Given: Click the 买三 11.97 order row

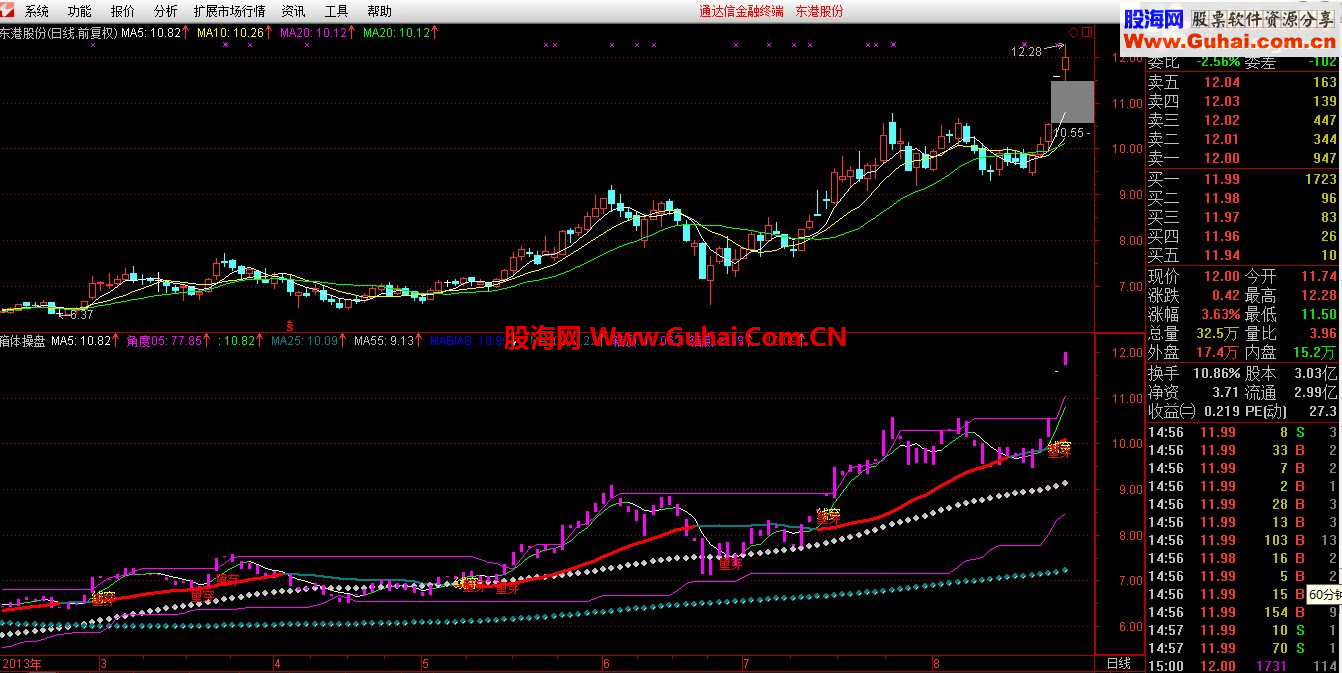Looking at the screenshot, I should pos(1243,217).
